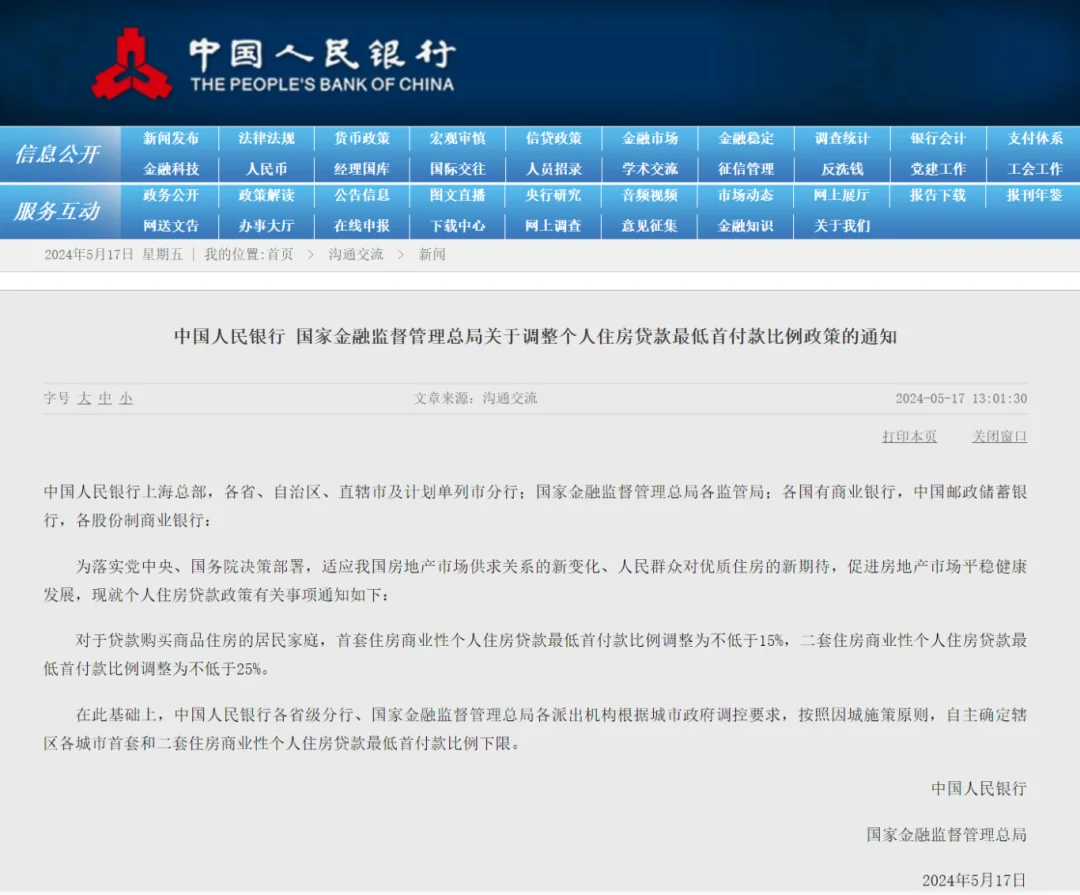
Task: Click 文章来源: 沟通交流 text
Action: click(x=475, y=399)
